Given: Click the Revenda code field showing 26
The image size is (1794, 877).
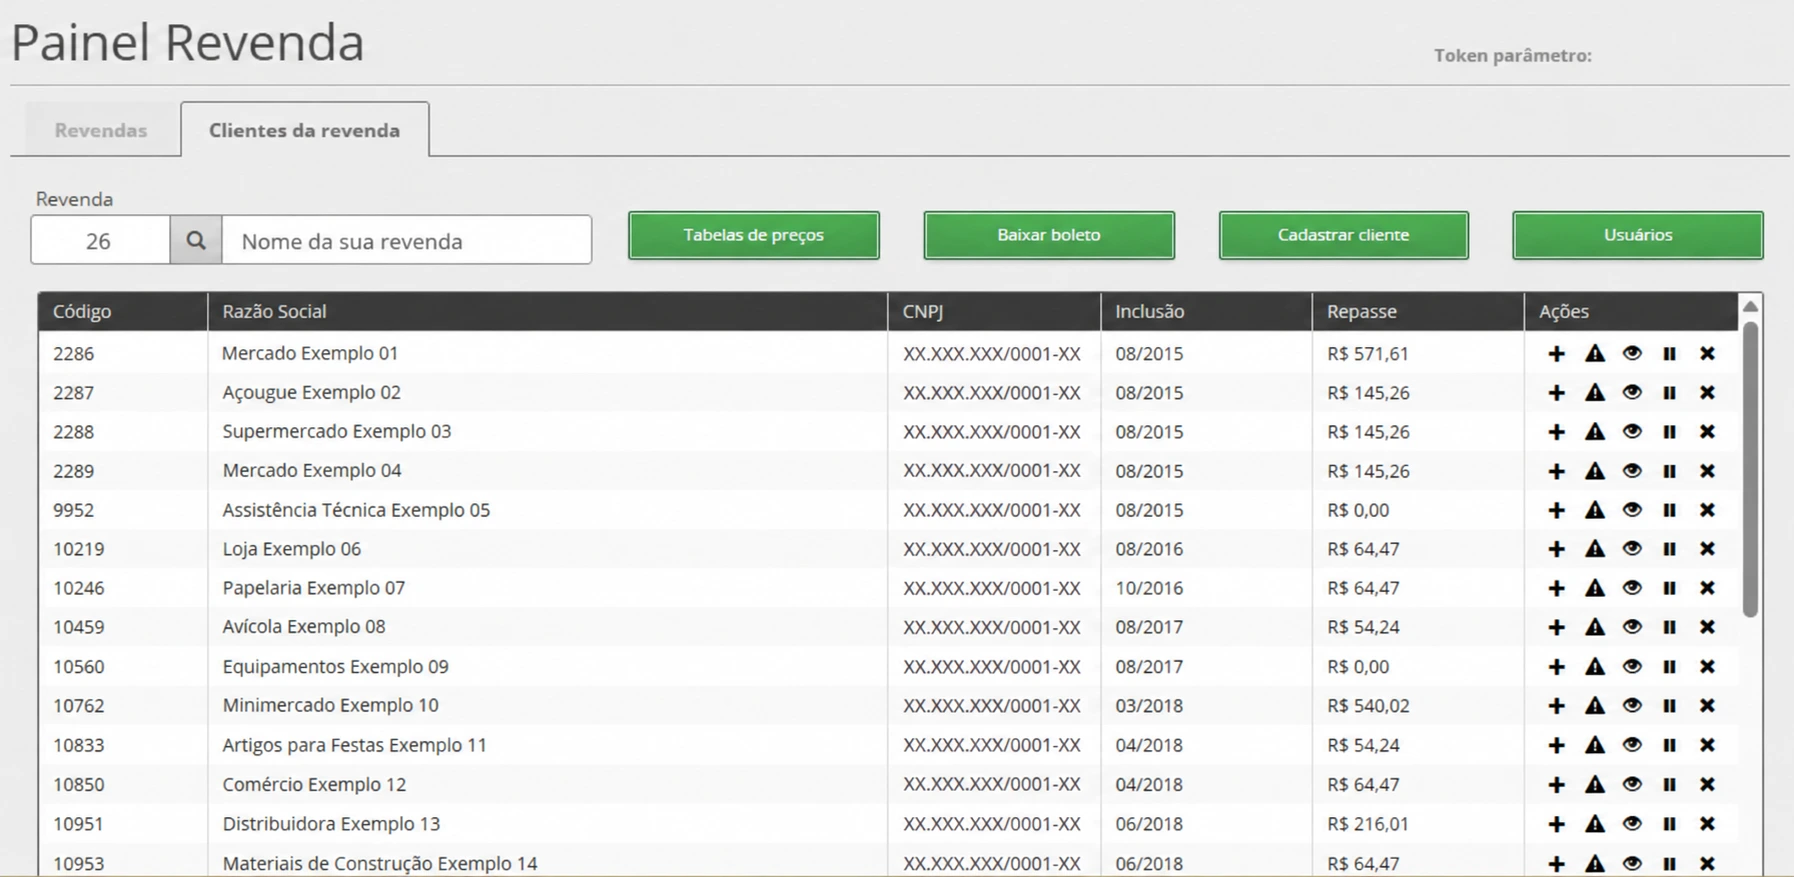Looking at the screenshot, I should [x=100, y=240].
